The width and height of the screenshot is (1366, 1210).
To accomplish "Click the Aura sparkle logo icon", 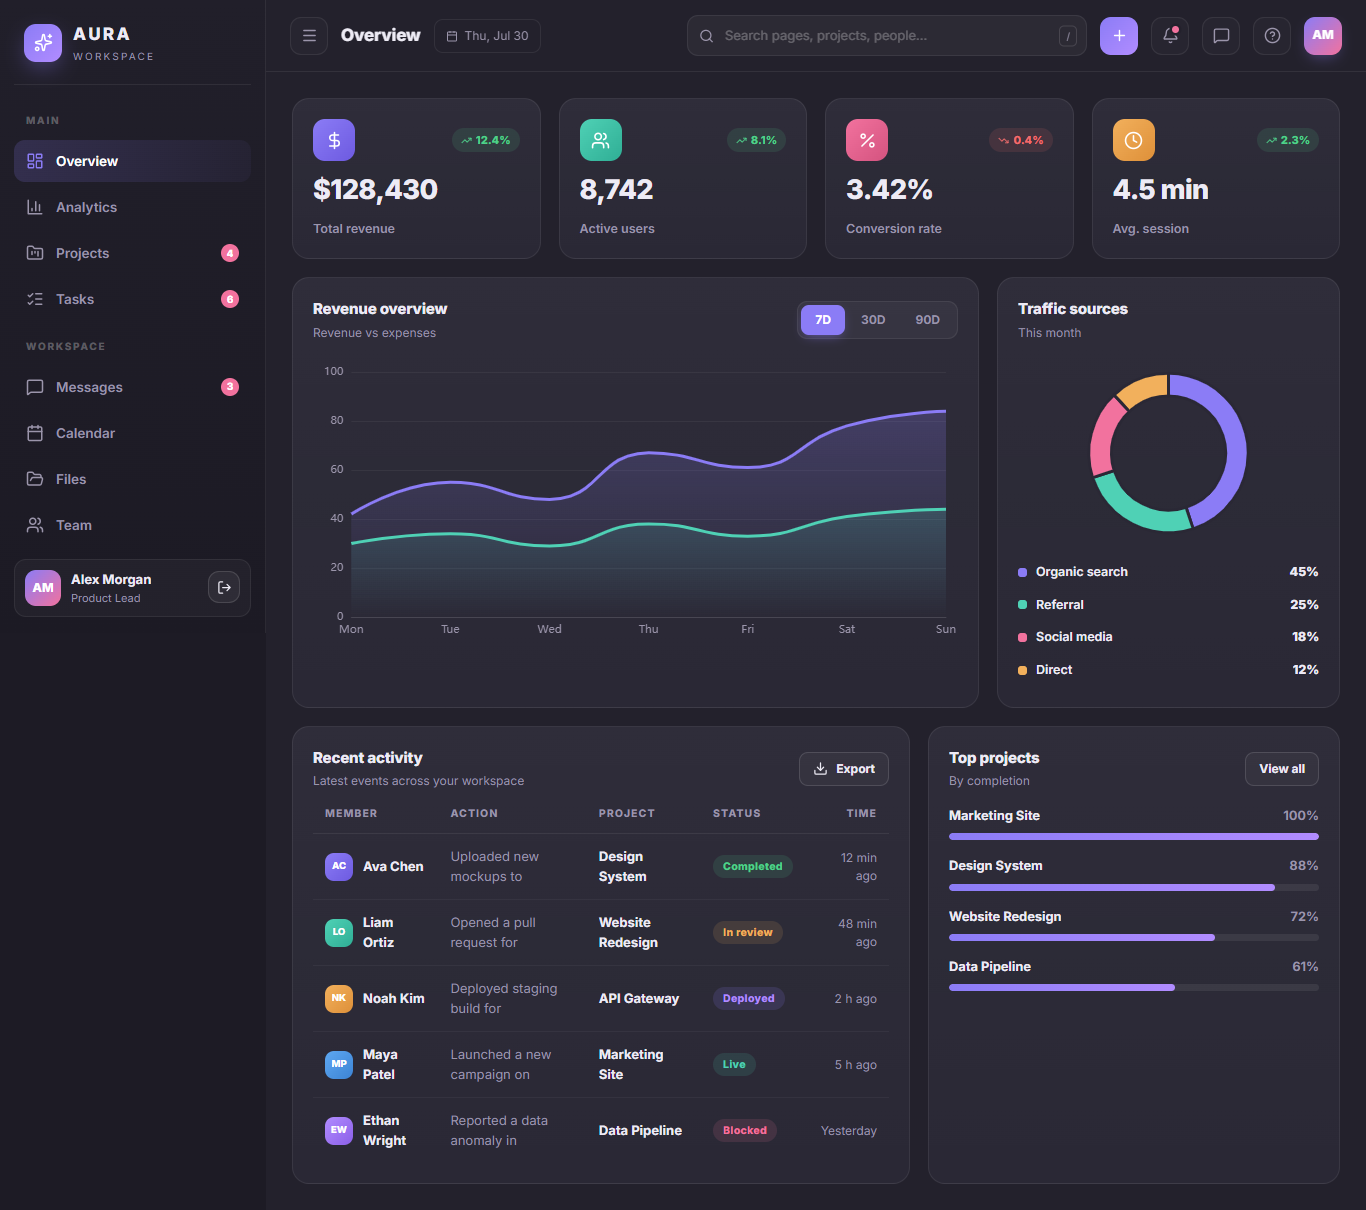I will pyautogui.click(x=43, y=43).
